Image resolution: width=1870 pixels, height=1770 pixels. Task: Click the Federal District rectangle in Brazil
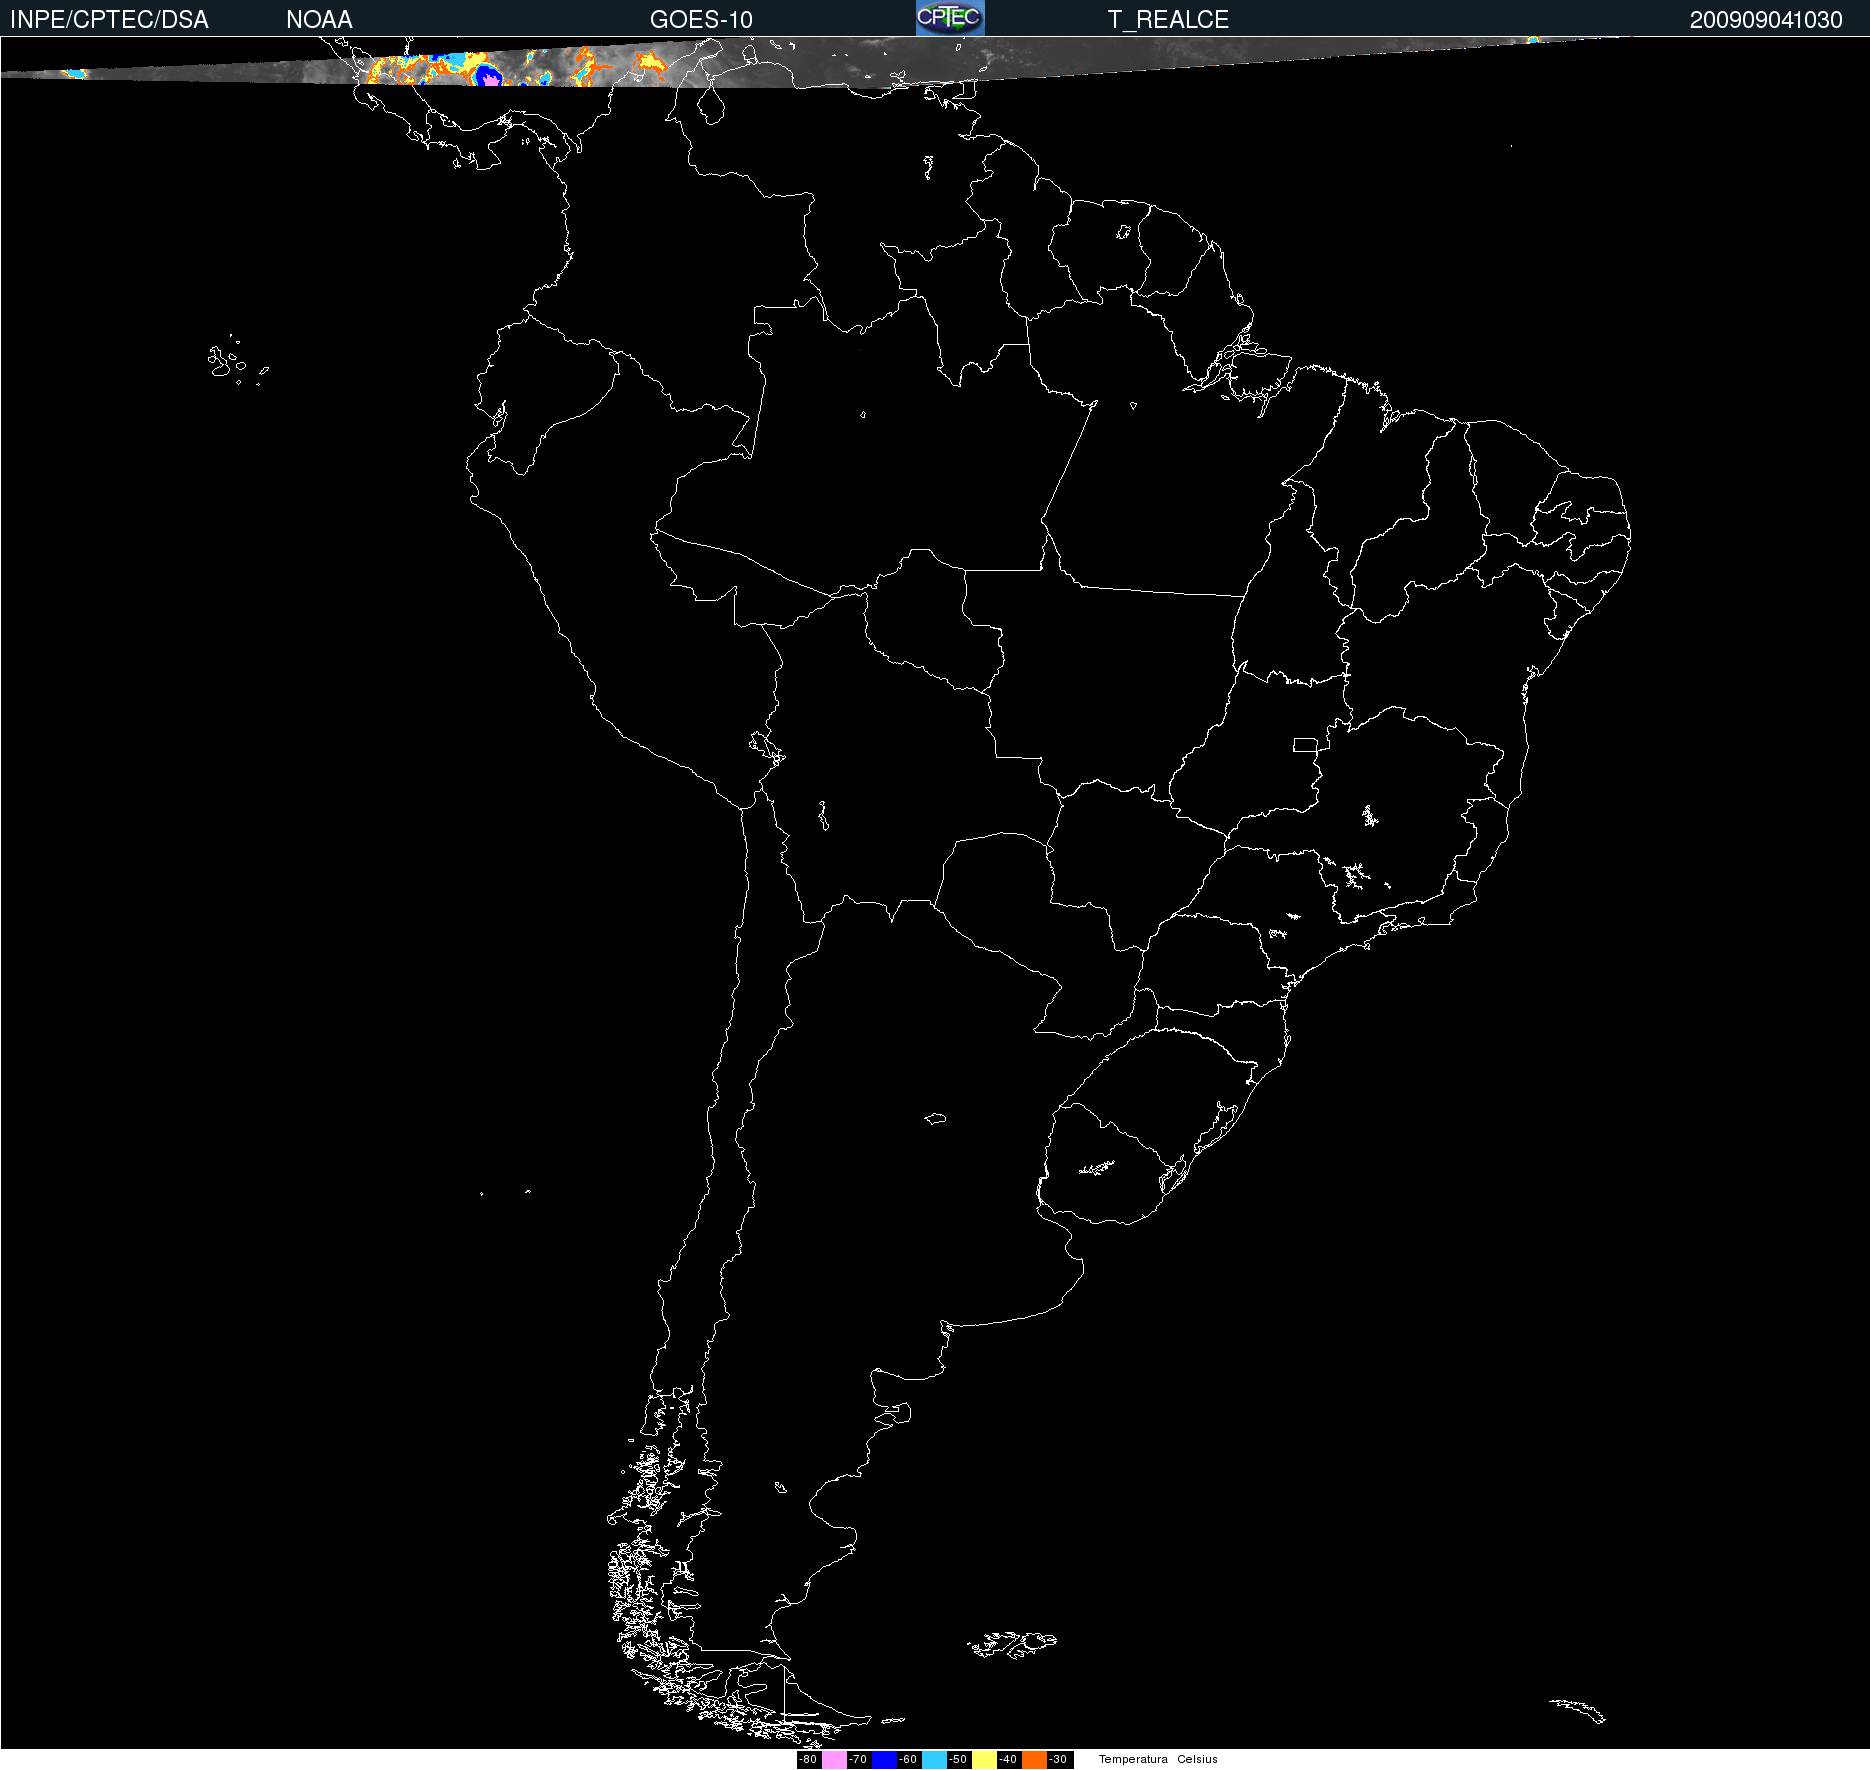coord(1305,744)
